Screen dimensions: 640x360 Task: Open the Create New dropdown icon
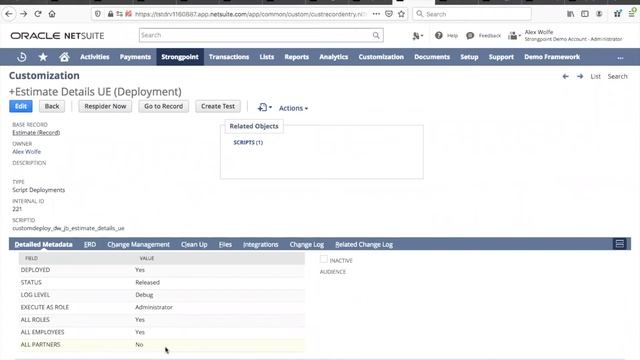tap(417, 36)
